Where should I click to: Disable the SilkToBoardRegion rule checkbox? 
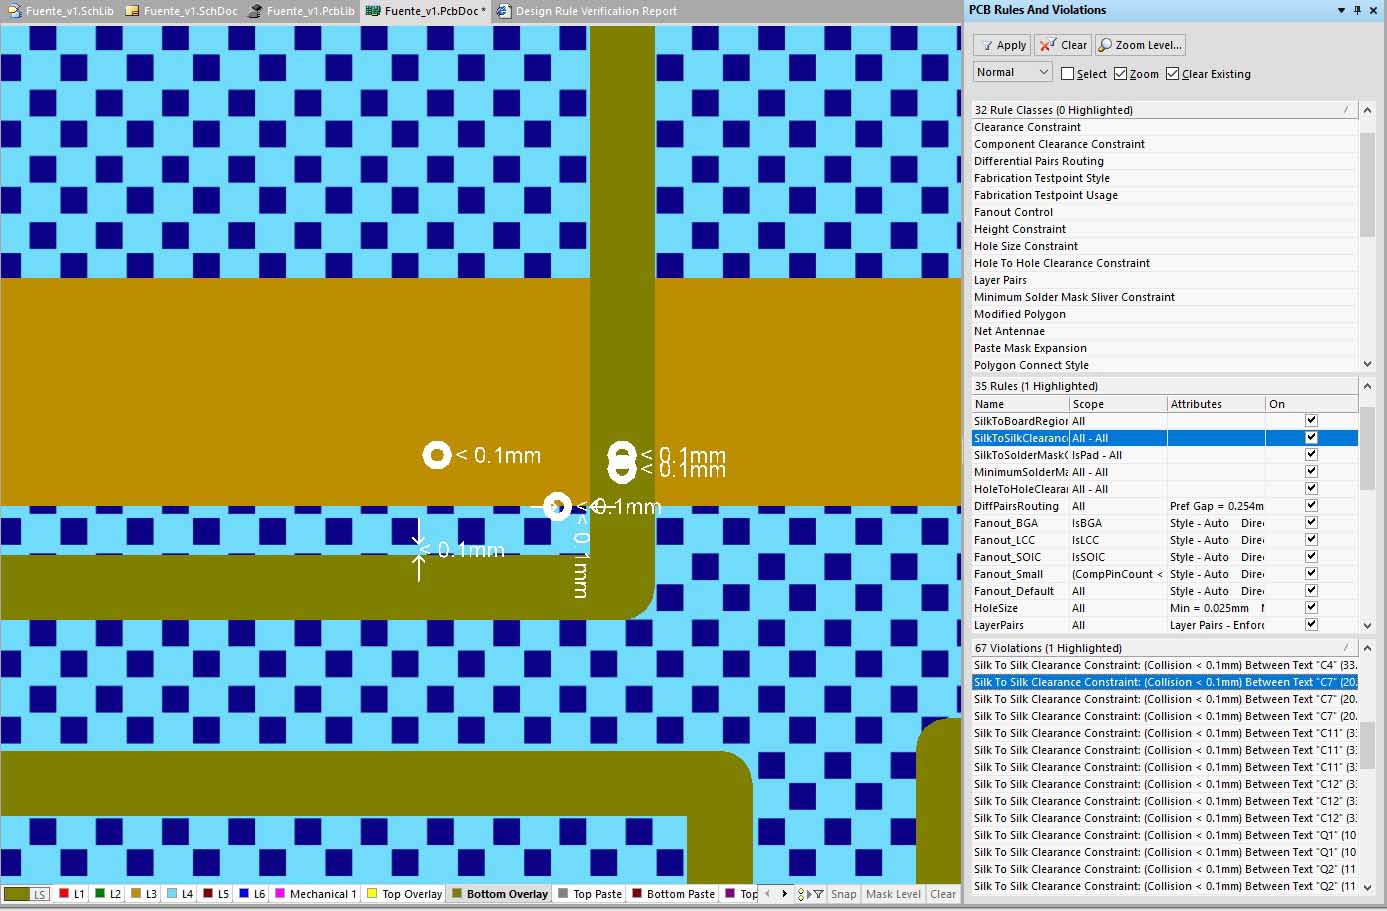(1311, 421)
